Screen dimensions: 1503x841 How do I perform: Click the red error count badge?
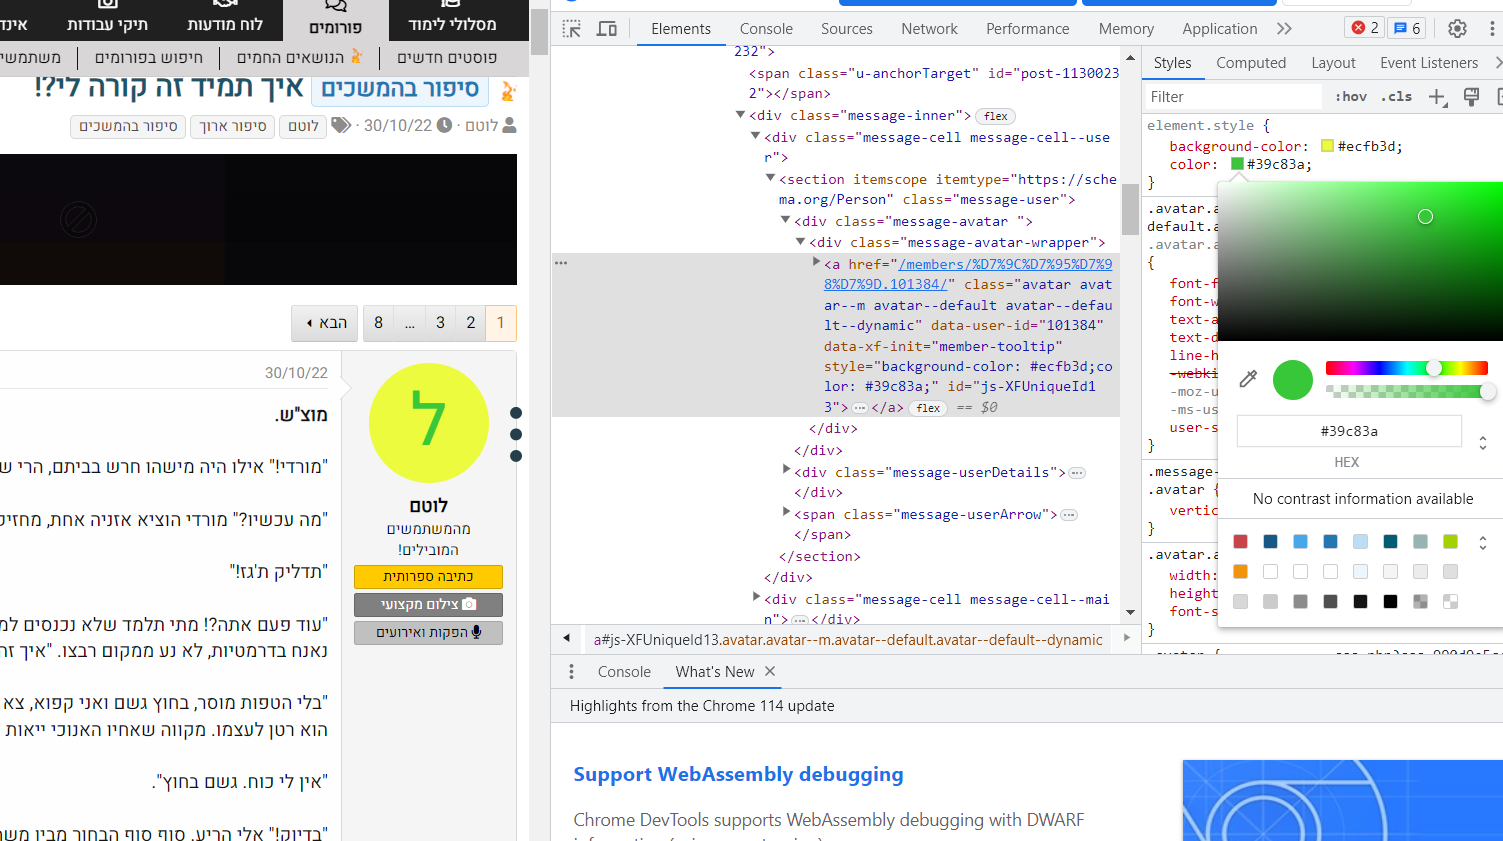pos(1365,28)
